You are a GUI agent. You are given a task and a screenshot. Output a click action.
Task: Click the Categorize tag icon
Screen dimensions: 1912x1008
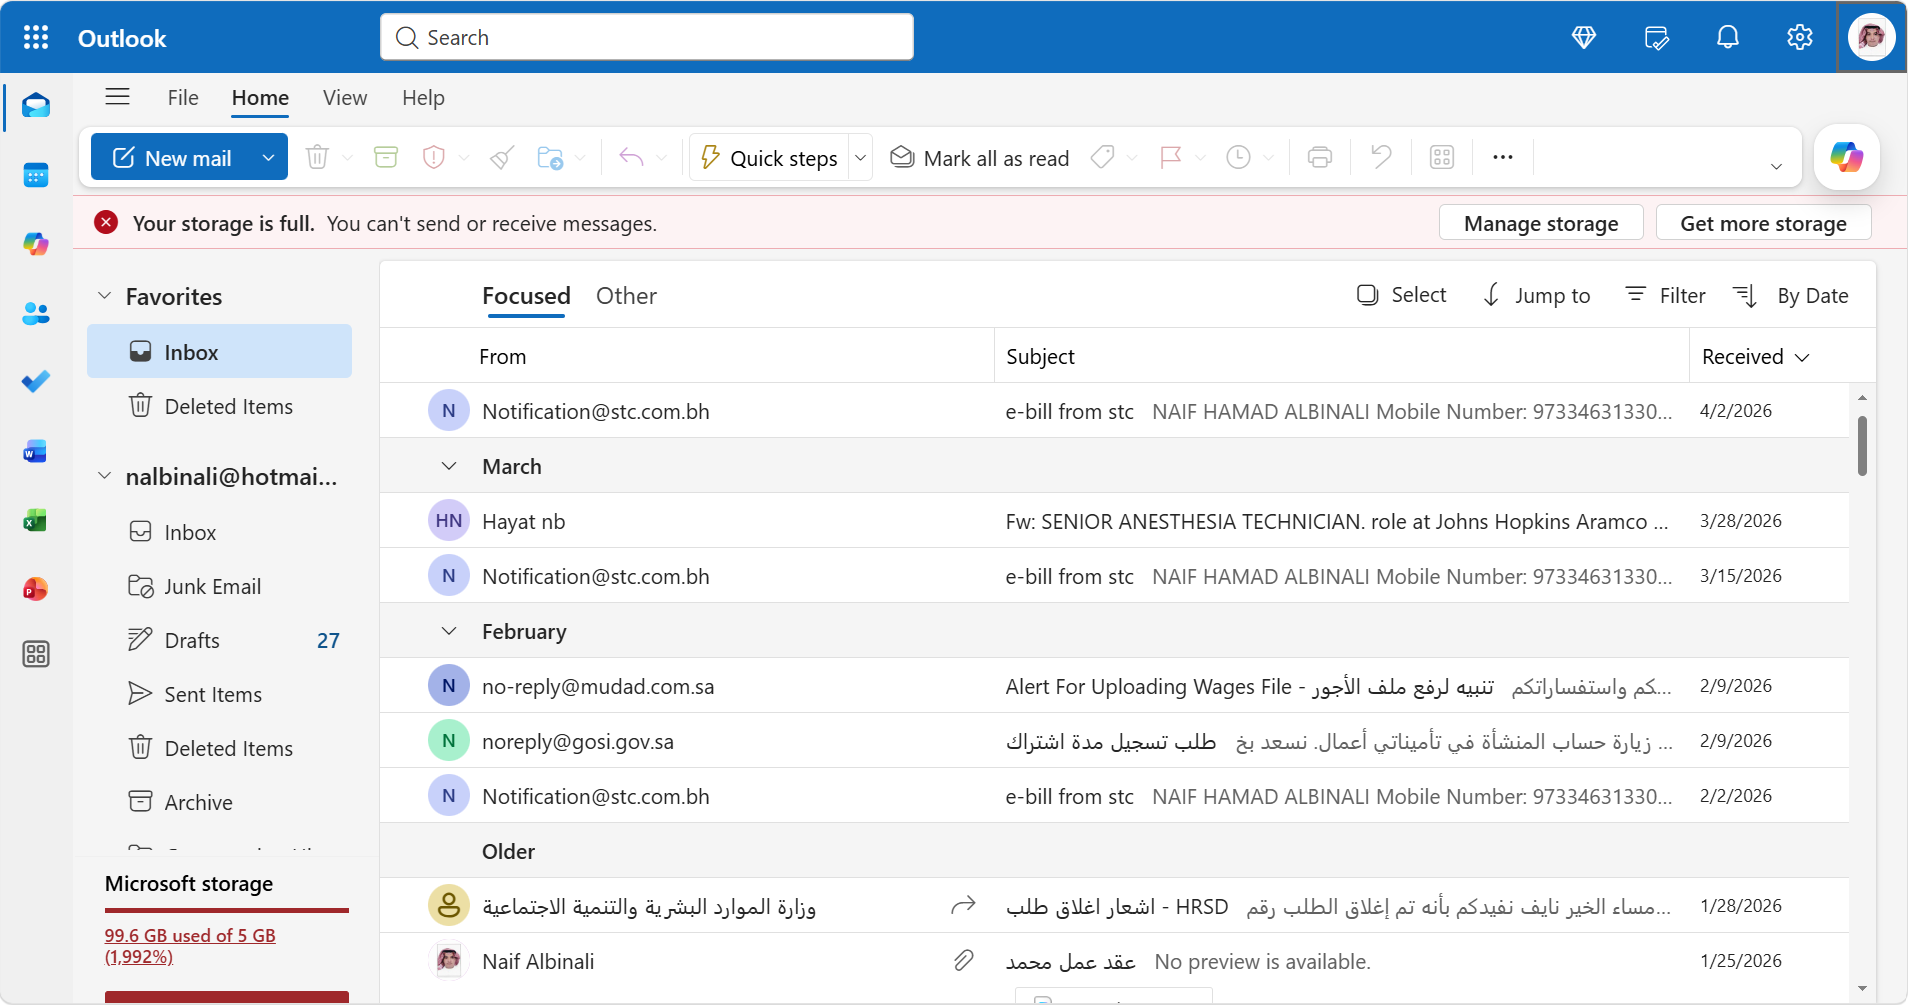1103,157
